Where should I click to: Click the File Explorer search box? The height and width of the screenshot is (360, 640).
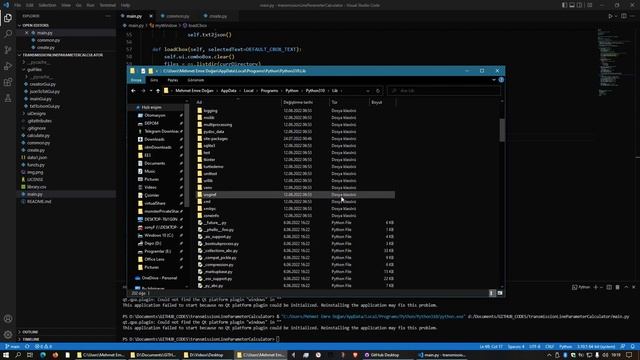click(444, 91)
